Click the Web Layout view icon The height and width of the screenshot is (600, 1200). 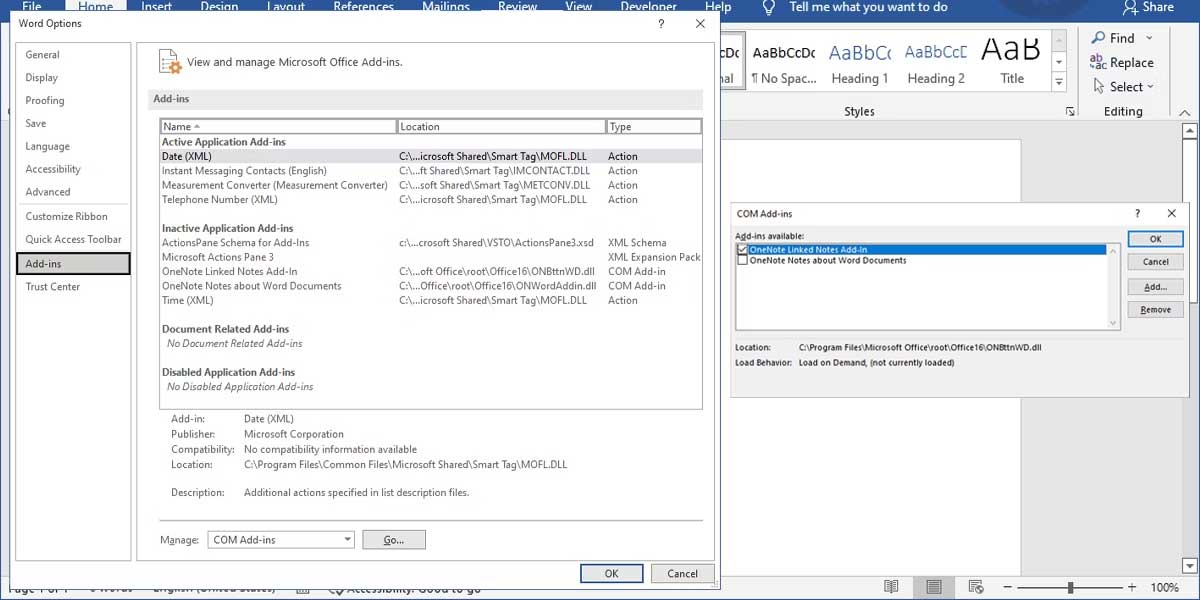click(x=976, y=587)
